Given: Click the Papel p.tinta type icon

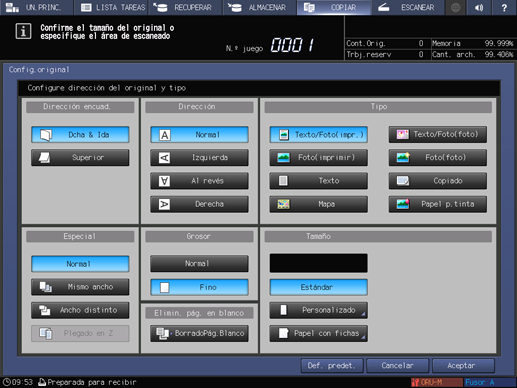Looking at the screenshot, I should click(x=403, y=204).
